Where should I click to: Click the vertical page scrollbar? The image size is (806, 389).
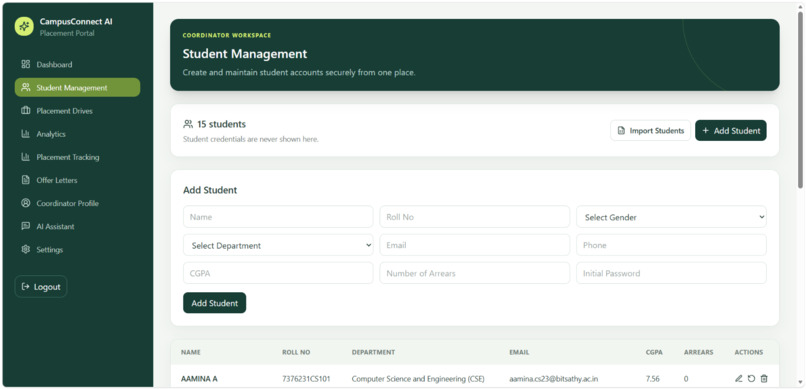[800, 100]
